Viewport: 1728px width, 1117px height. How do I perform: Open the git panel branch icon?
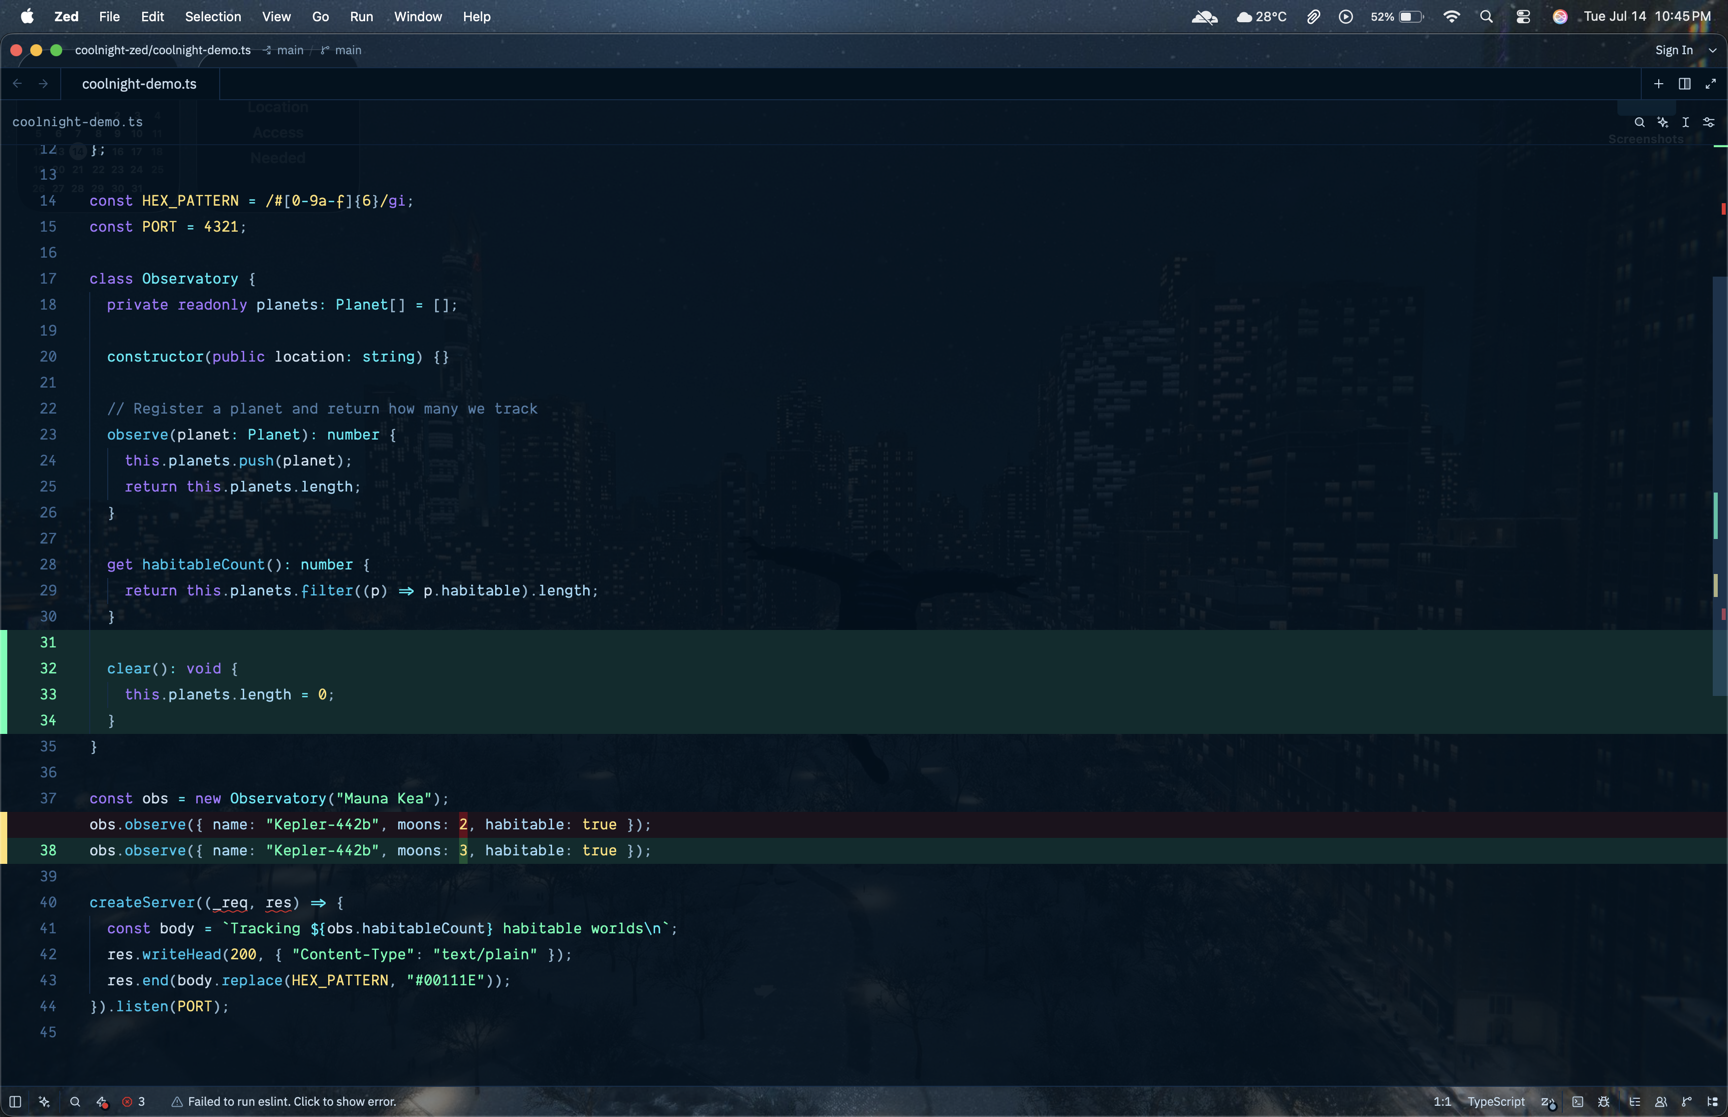tap(1687, 1102)
